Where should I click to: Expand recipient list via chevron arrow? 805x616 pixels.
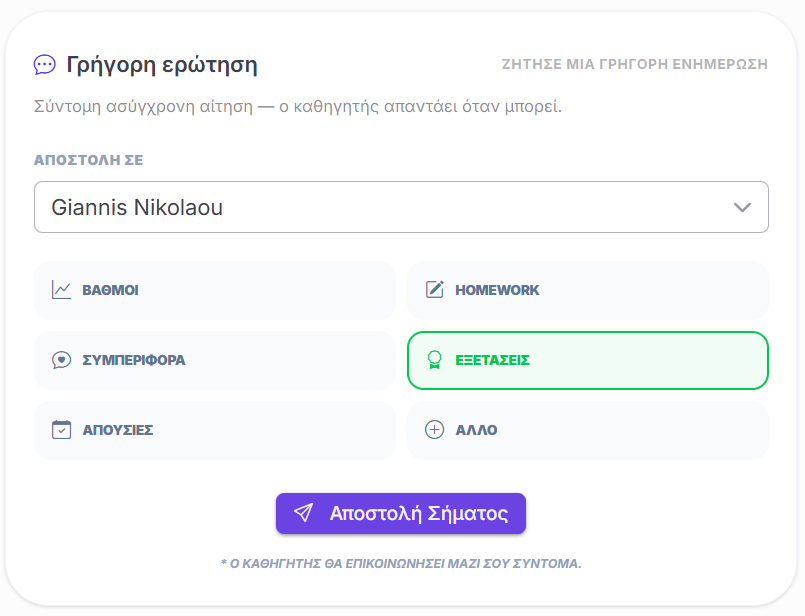(x=742, y=207)
